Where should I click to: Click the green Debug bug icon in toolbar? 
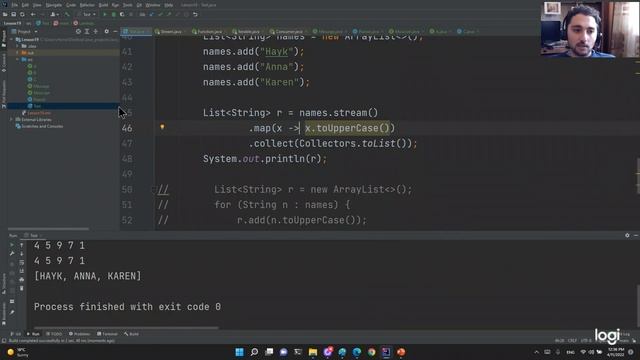(x=113, y=14)
